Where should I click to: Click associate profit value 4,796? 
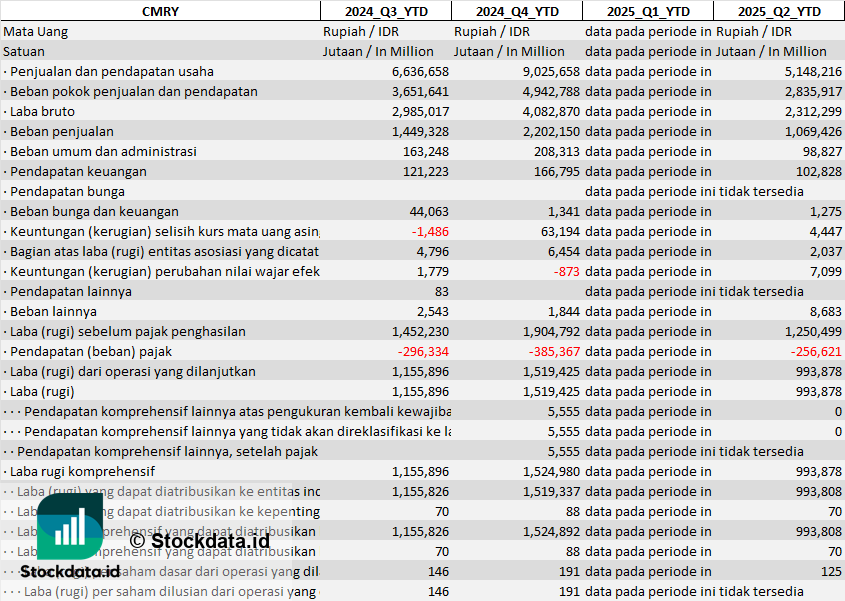(433, 251)
